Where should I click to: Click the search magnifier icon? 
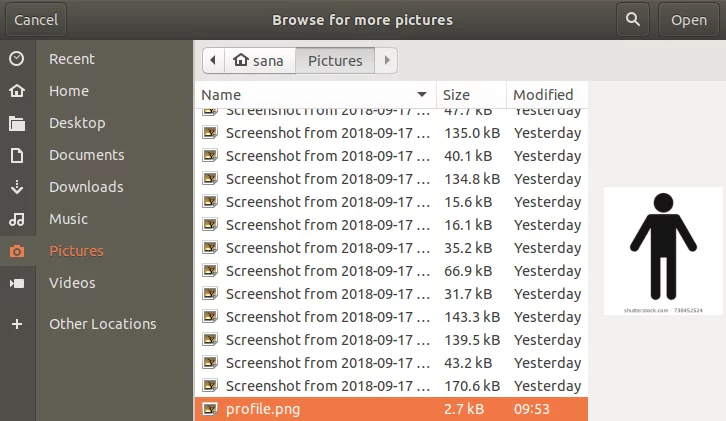coord(632,19)
